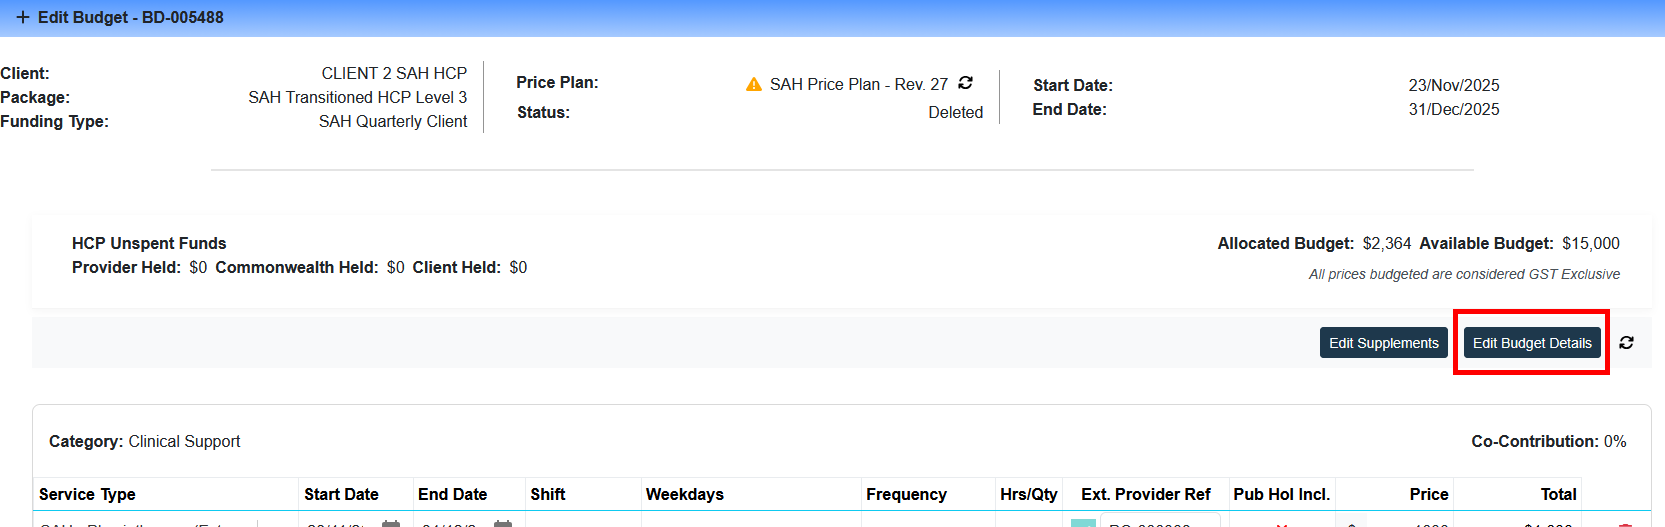Viewport: 1665px width, 527px height.
Task: Select the Service Type column header
Action: coord(87,494)
